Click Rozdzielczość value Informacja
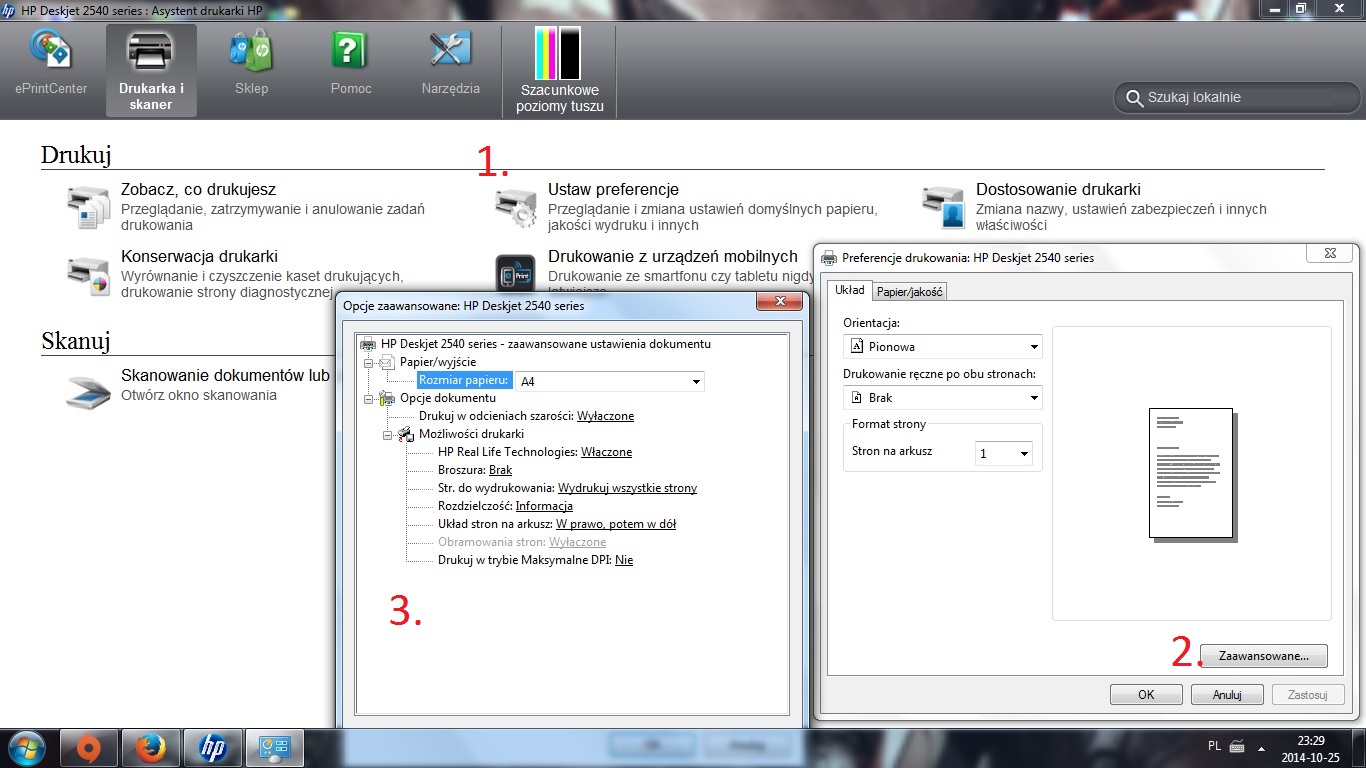The width and height of the screenshot is (1366, 768). point(544,506)
